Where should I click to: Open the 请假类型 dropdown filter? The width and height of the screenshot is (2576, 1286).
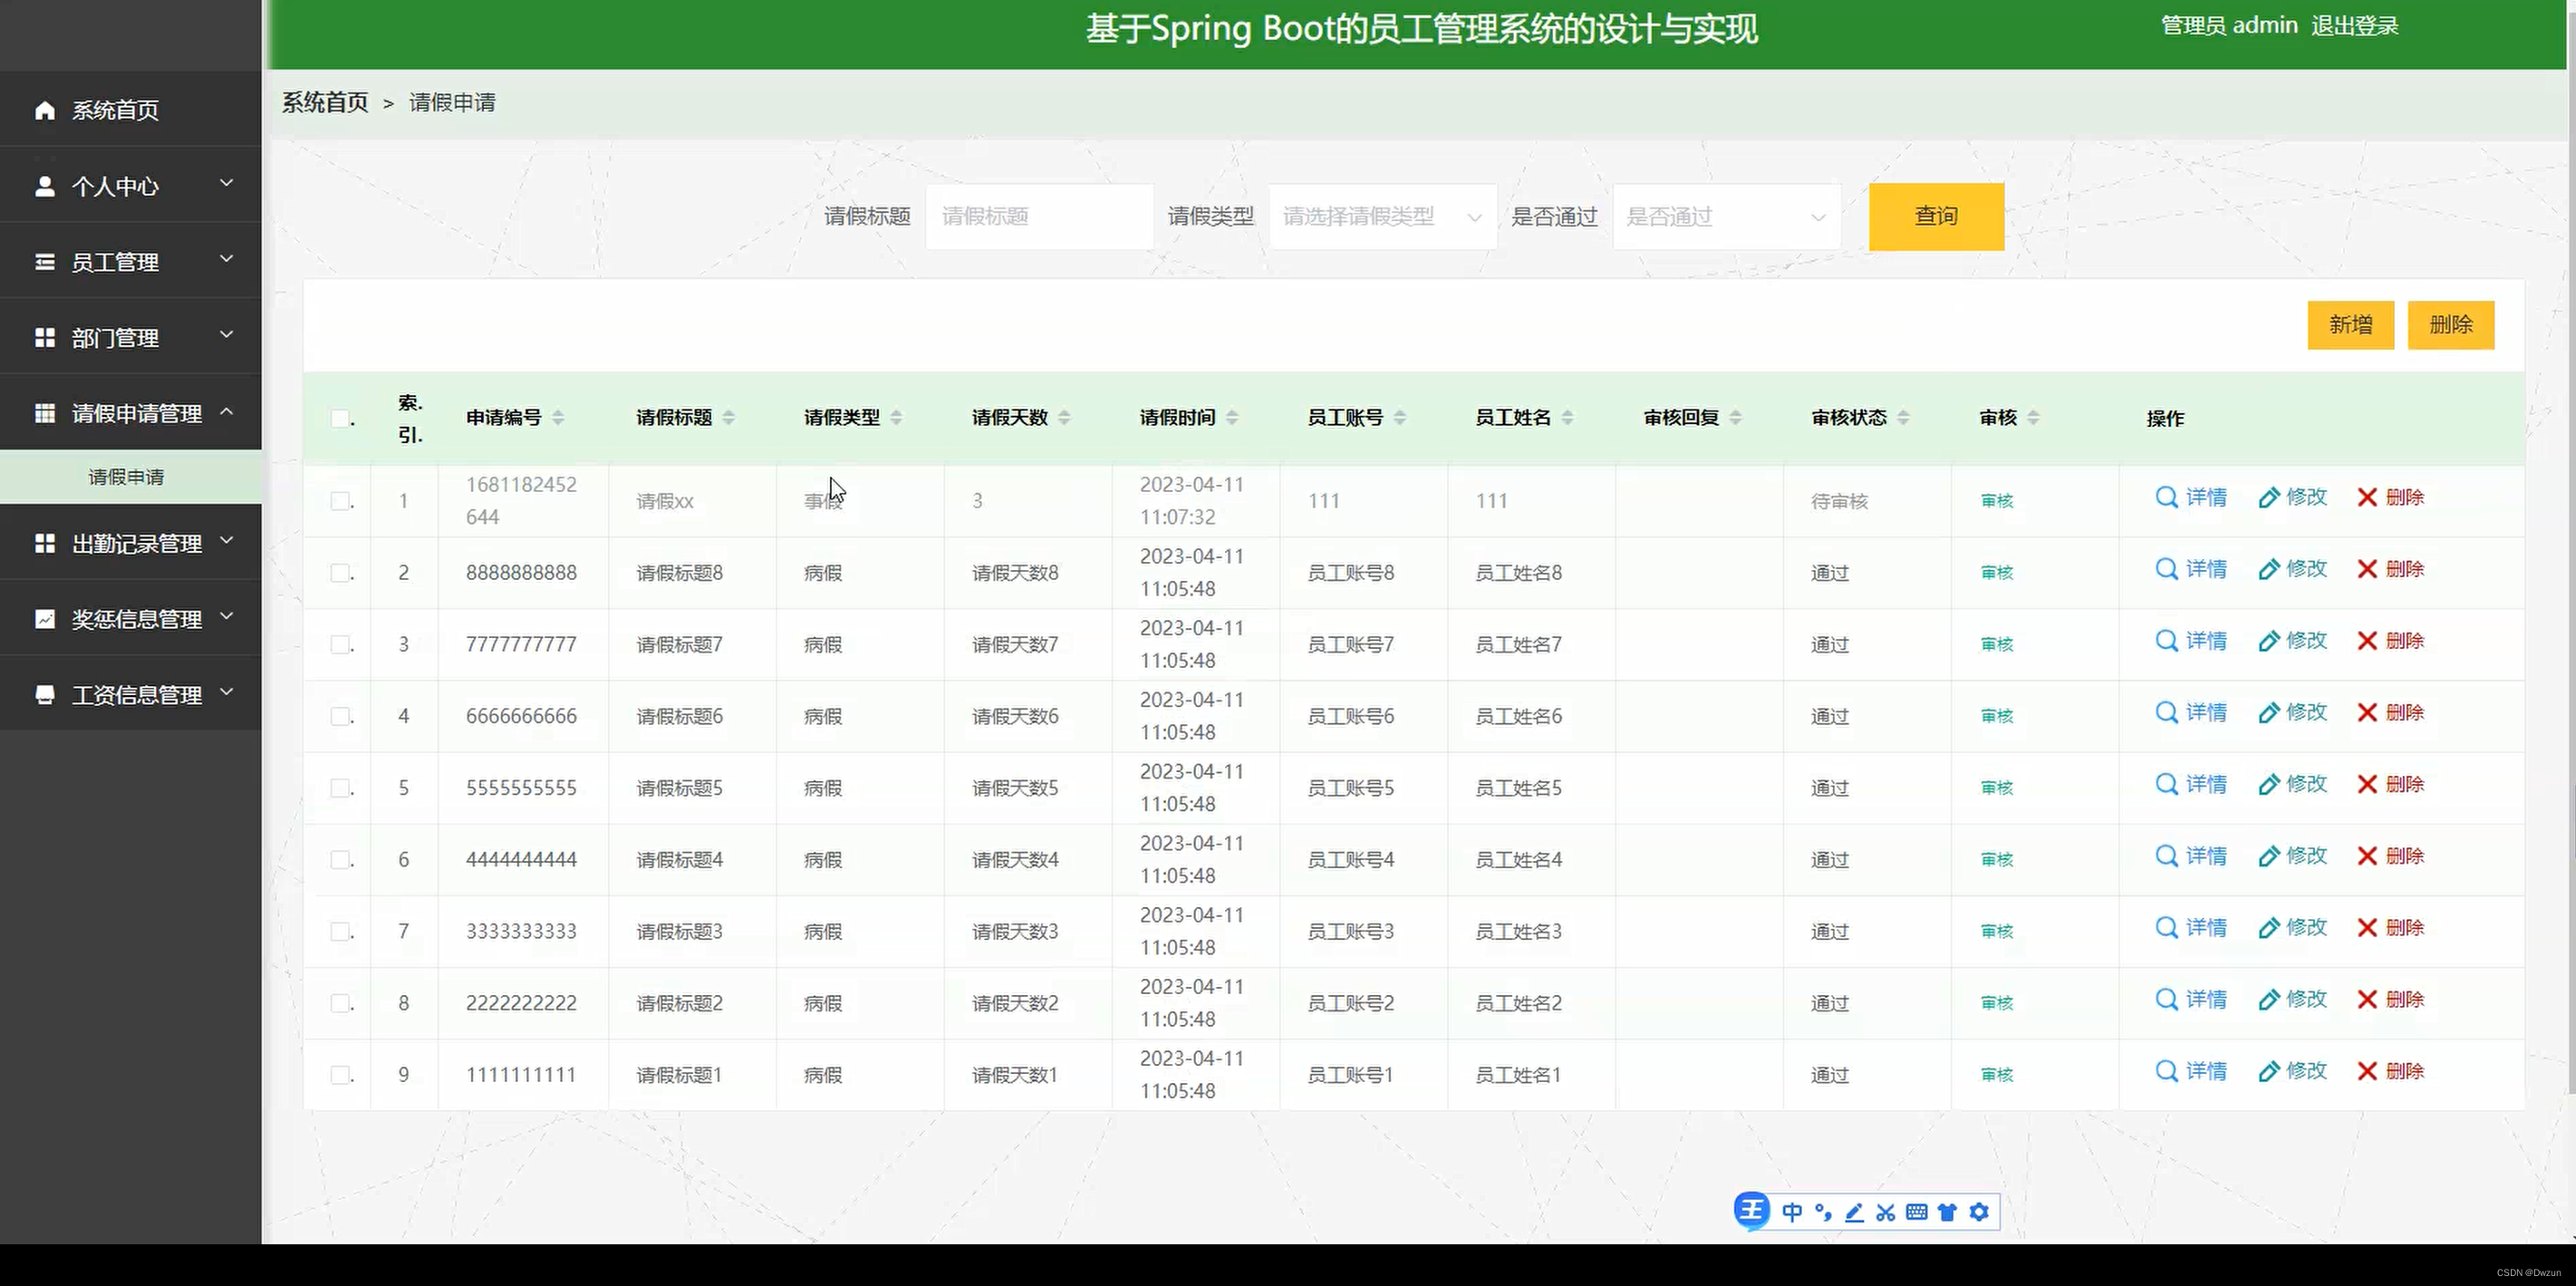pyautogui.click(x=1383, y=217)
